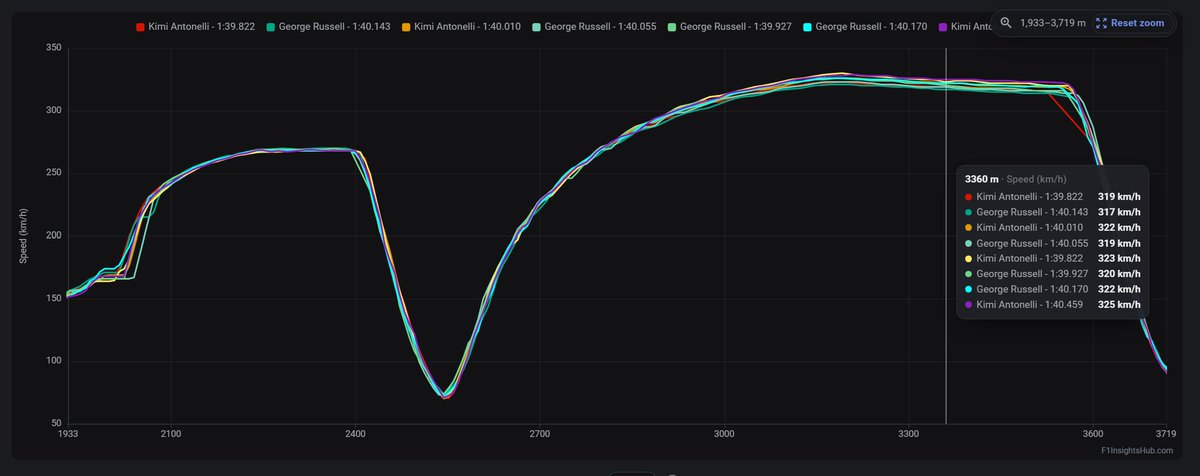
Task: Click the tooltip row with 325 km/h
Action: pos(1053,304)
